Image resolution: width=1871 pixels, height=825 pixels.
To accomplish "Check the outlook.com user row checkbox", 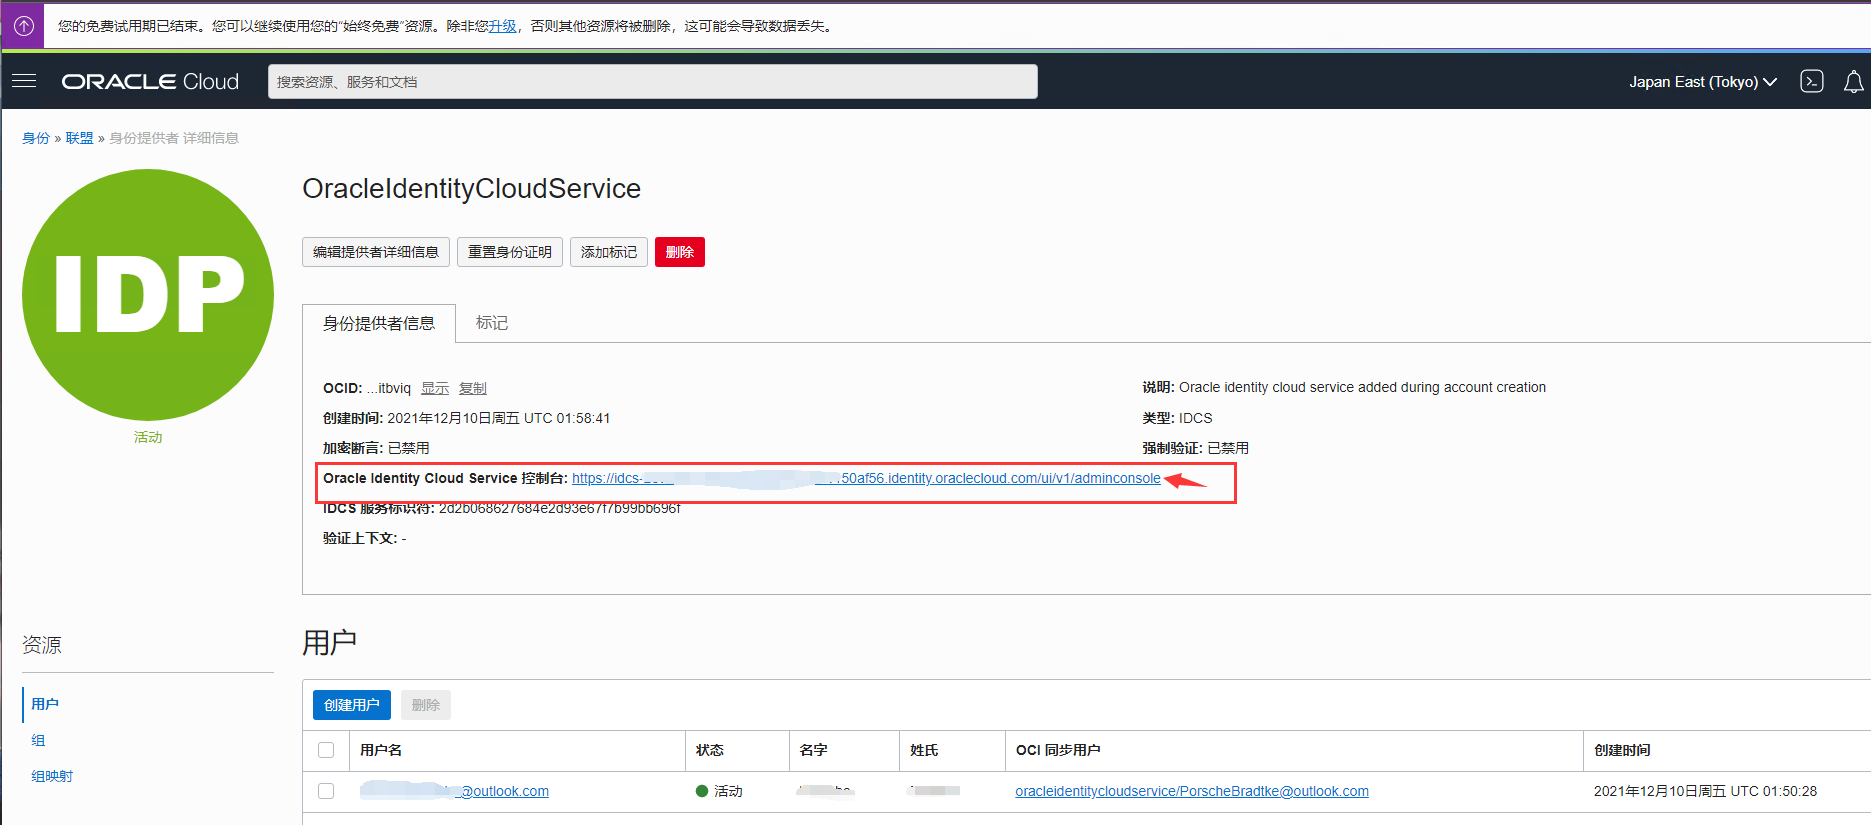I will click(x=326, y=791).
